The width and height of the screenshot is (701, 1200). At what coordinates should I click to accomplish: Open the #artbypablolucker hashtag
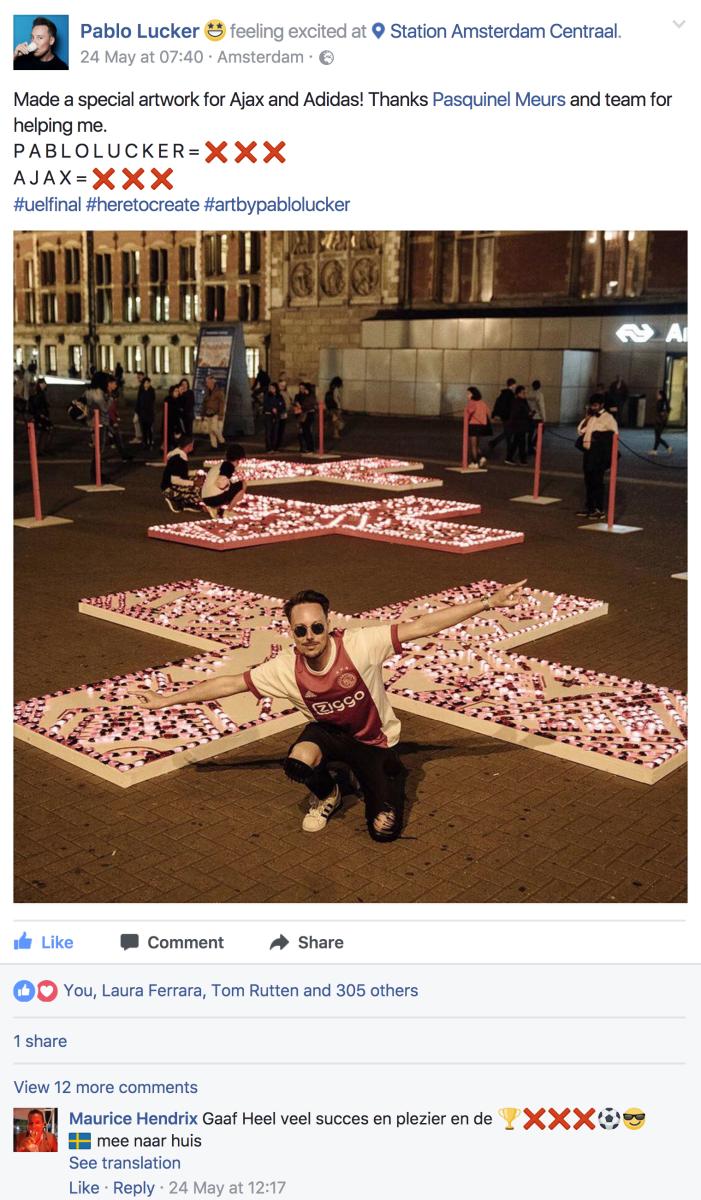pyautogui.click(x=277, y=204)
